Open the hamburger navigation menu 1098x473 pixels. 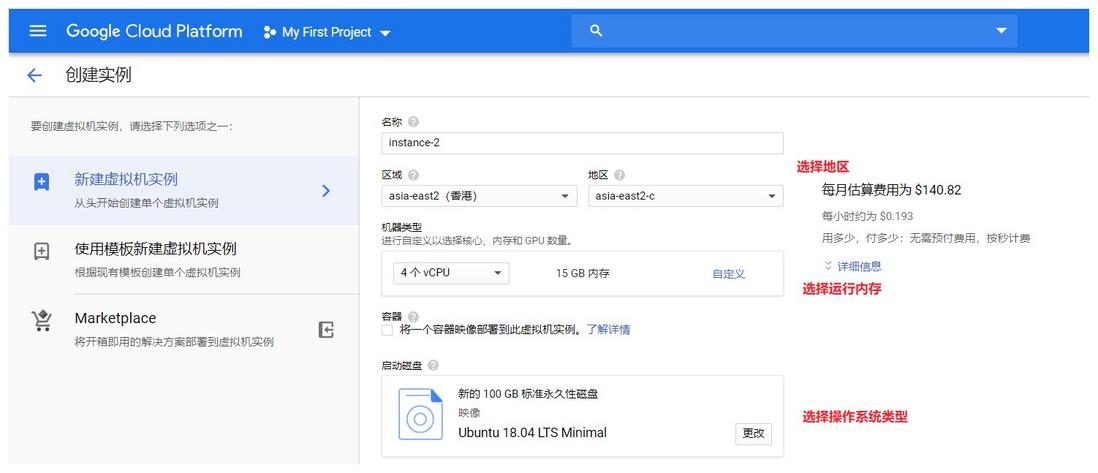click(38, 32)
